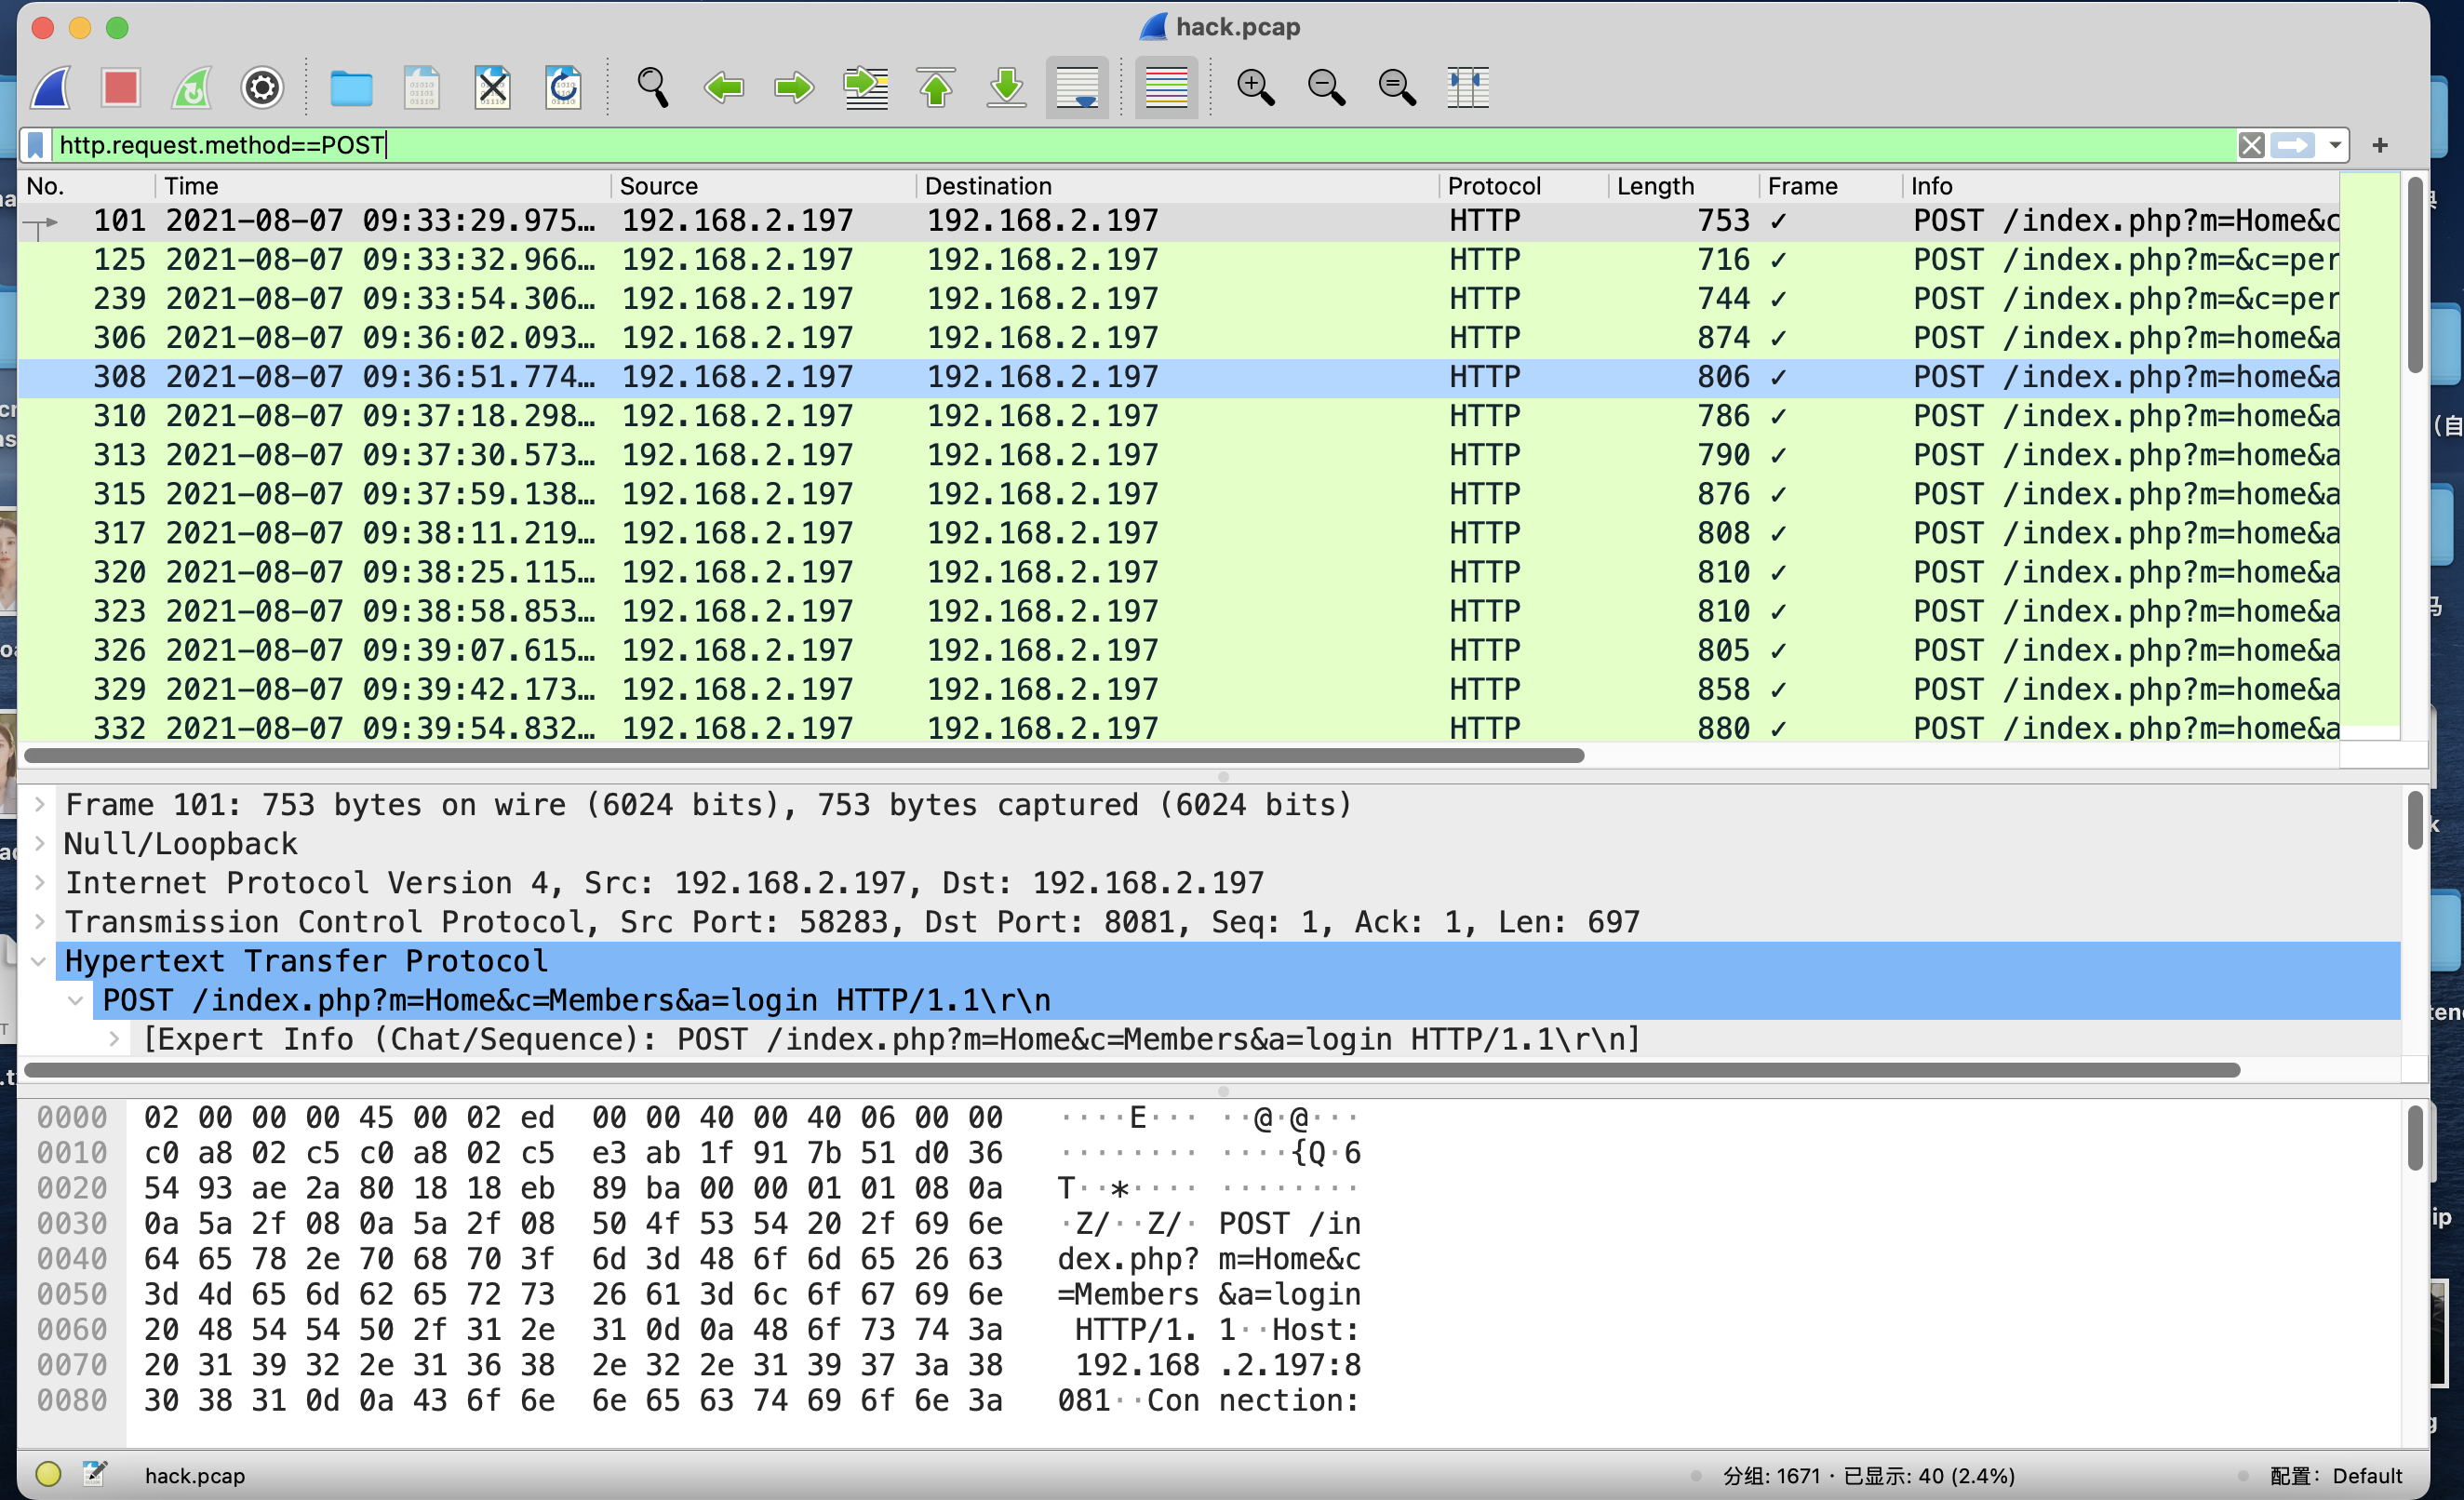Viewport: 2464px width, 1500px height.
Task: Select packet number 125 row
Action: pyautogui.click(x=1179, y=260)
